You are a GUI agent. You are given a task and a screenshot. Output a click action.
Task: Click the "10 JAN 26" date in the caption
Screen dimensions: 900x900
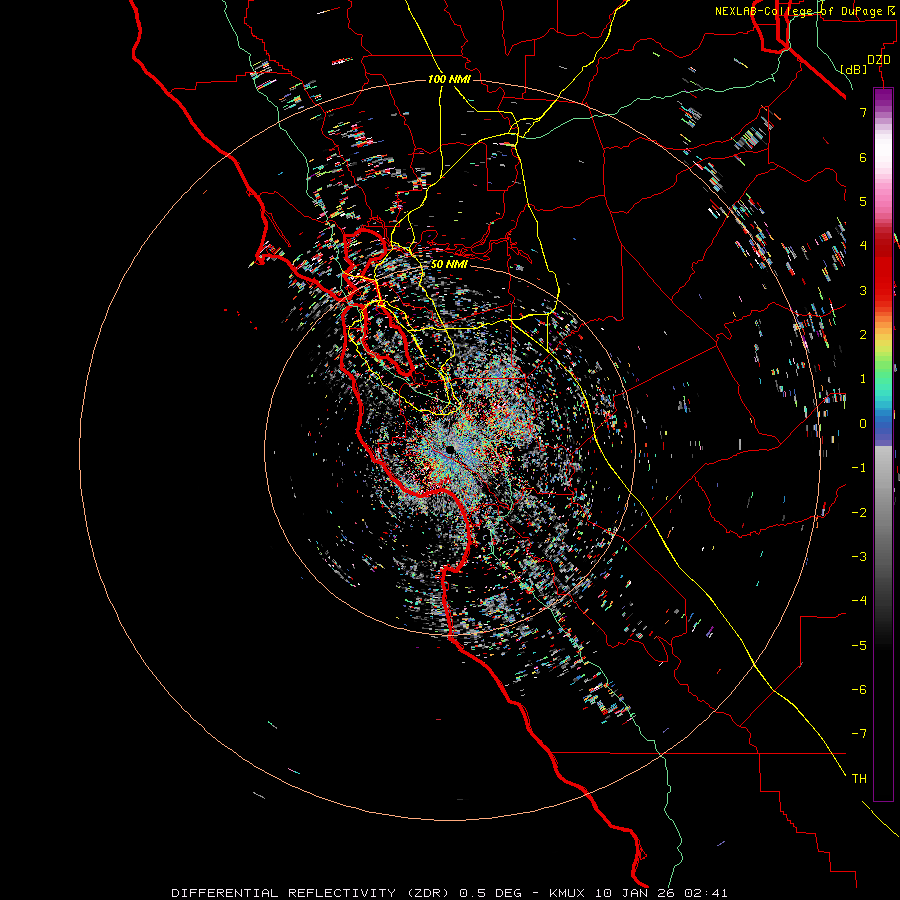636,893
